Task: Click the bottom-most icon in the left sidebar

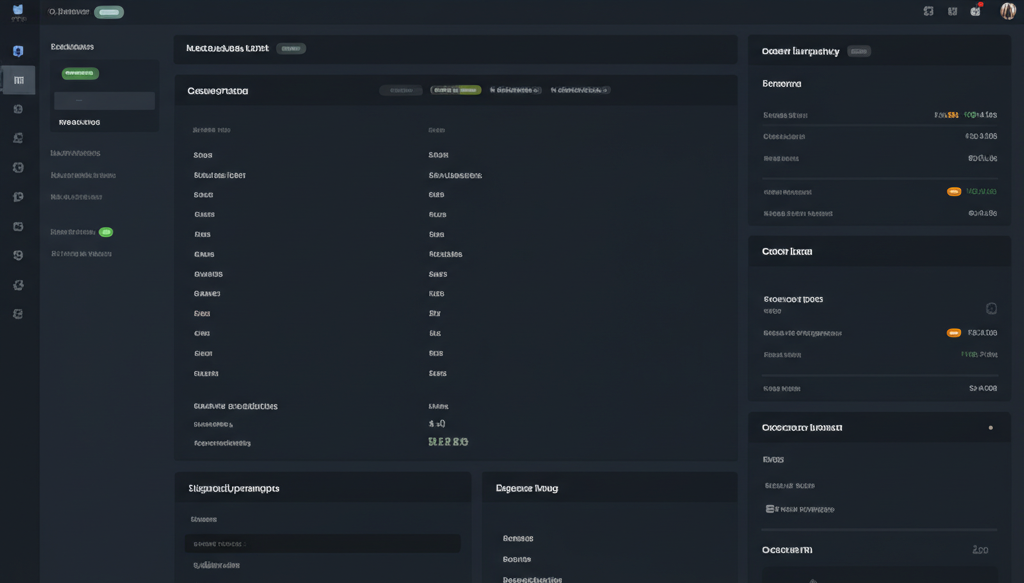Action: coord(18,314)
